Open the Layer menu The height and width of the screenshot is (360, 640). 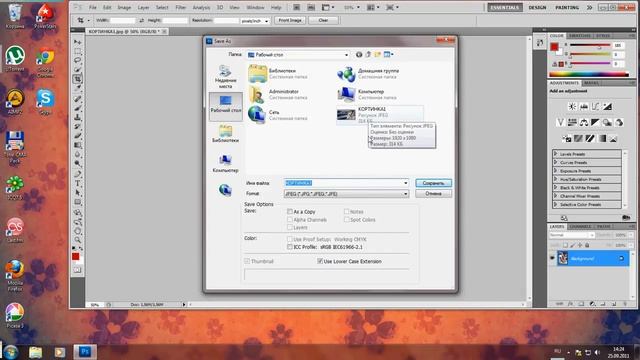[143, 7]
